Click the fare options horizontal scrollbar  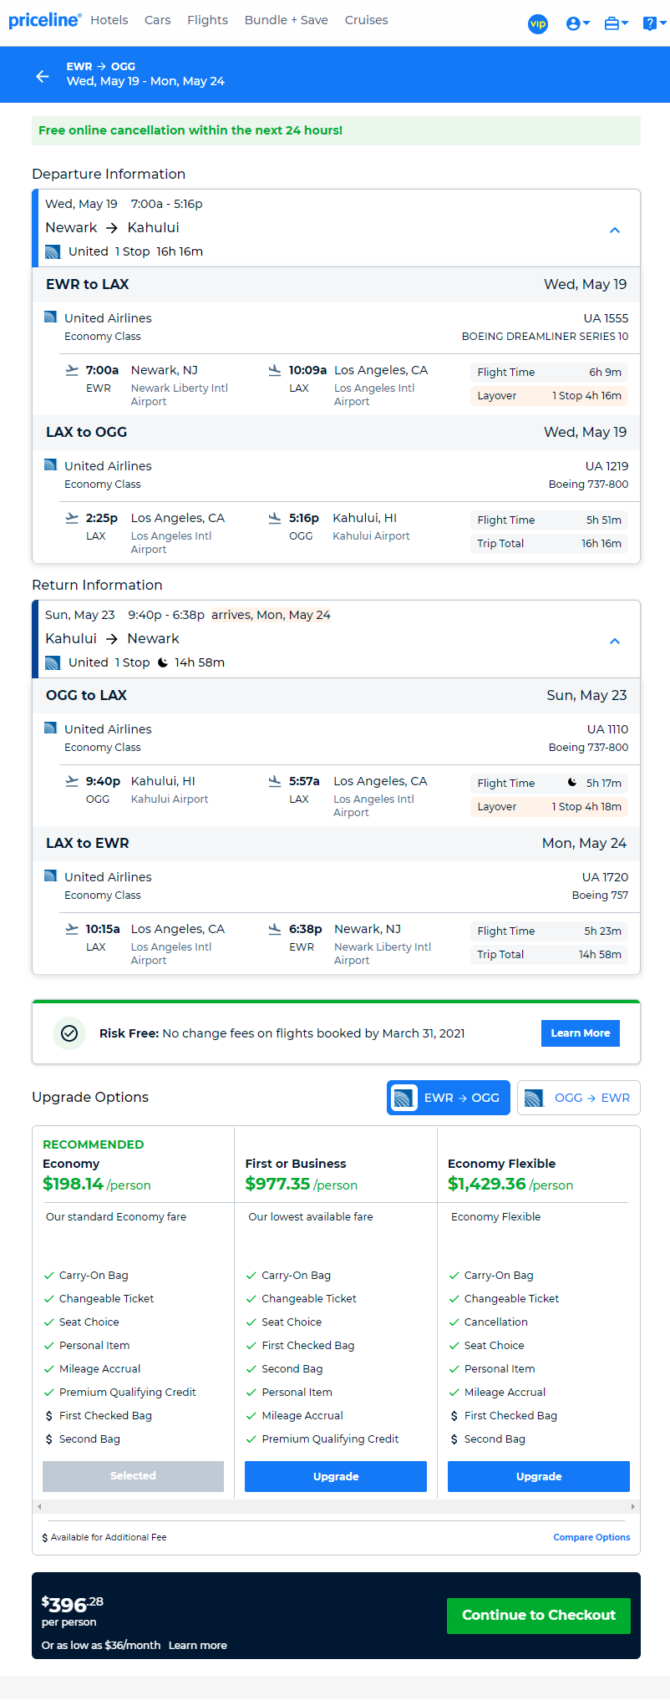336,1506
